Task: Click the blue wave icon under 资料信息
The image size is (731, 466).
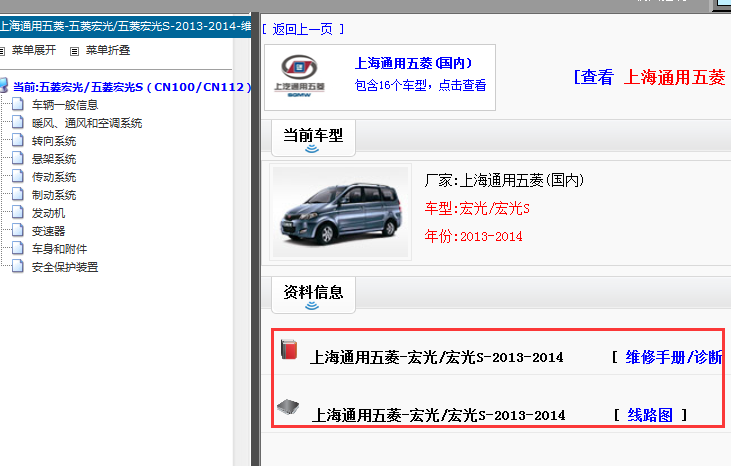Action: 312,306
